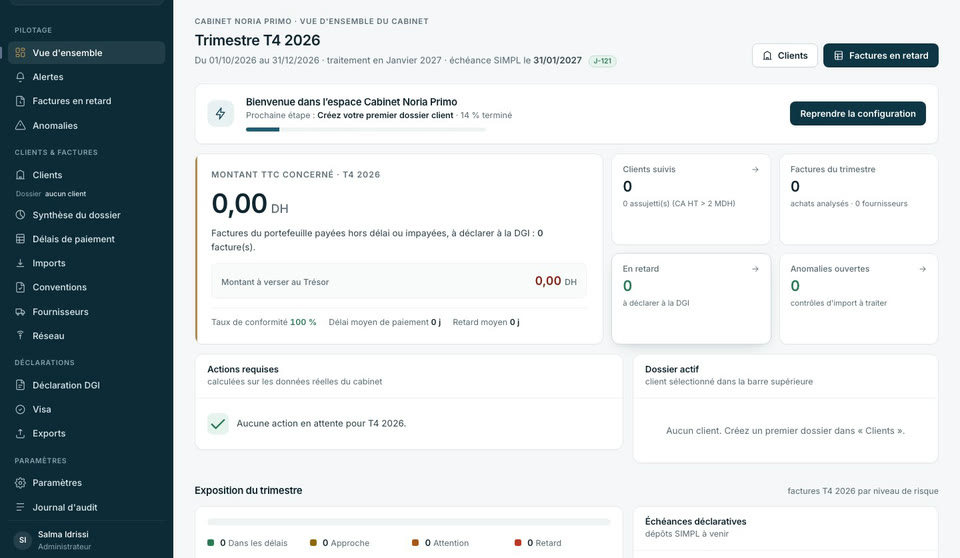Click the Clients button at top right
This screenshot has width=960, height=558.
(x=785, y=55)
